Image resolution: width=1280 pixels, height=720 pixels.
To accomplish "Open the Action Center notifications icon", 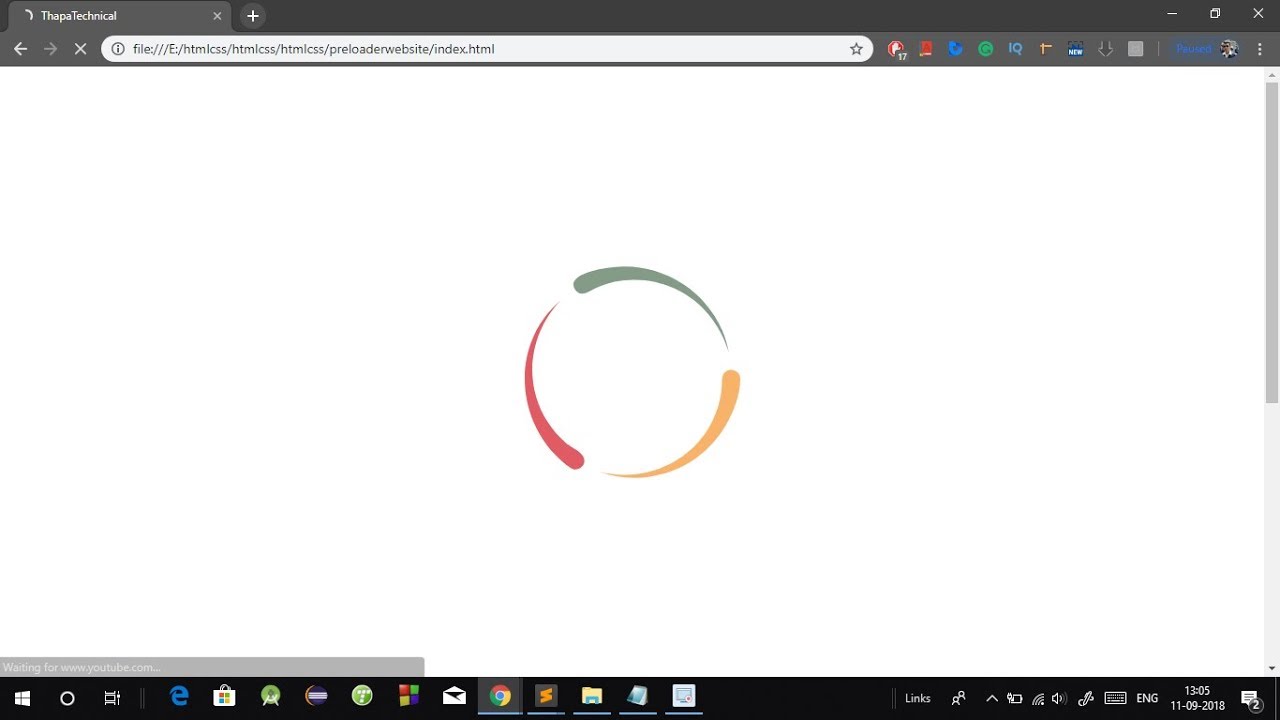I will tap(1251, 698).
